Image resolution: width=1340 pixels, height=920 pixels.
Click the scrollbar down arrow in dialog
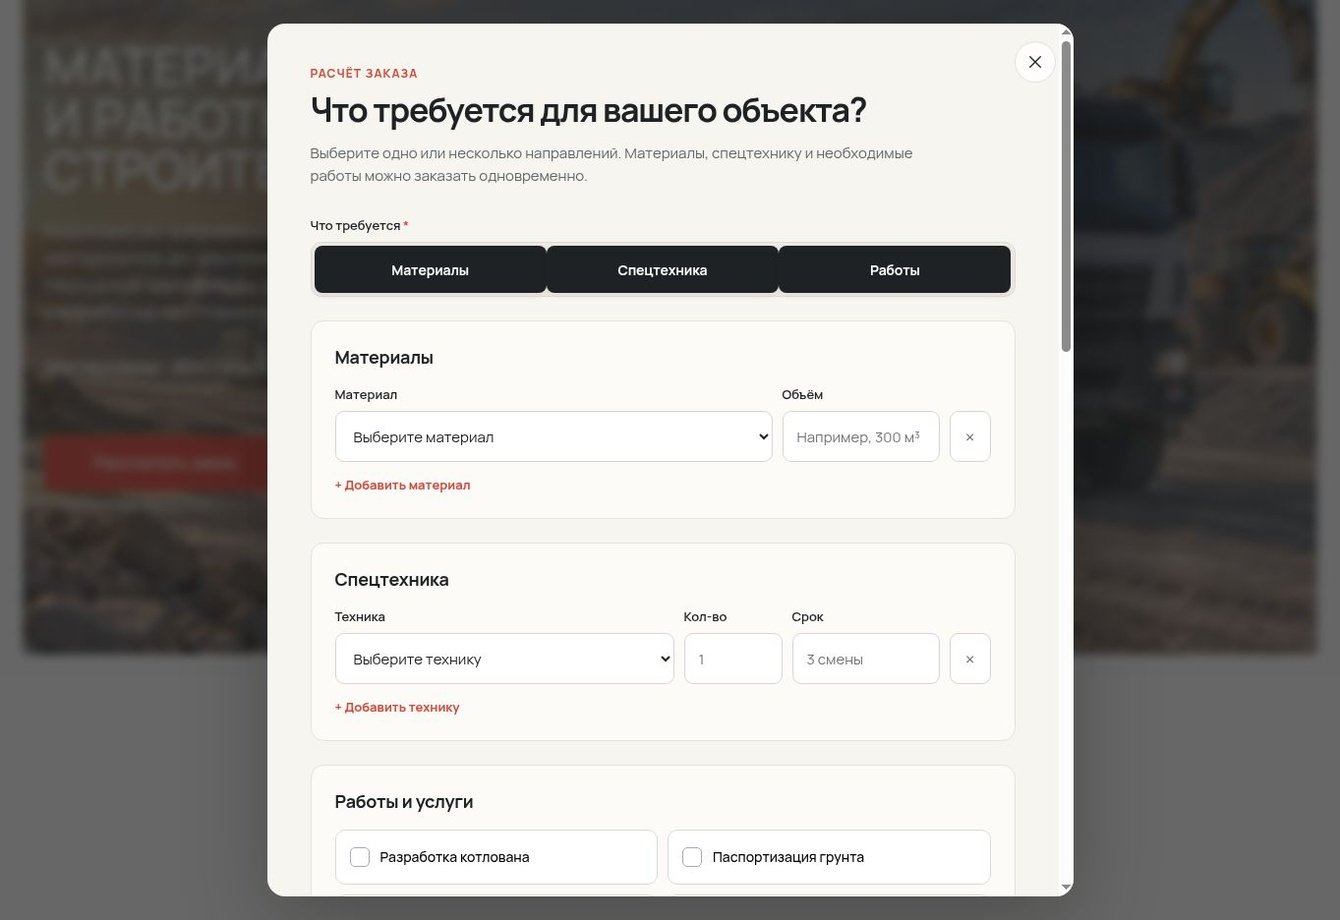(x=1066, y=887)
